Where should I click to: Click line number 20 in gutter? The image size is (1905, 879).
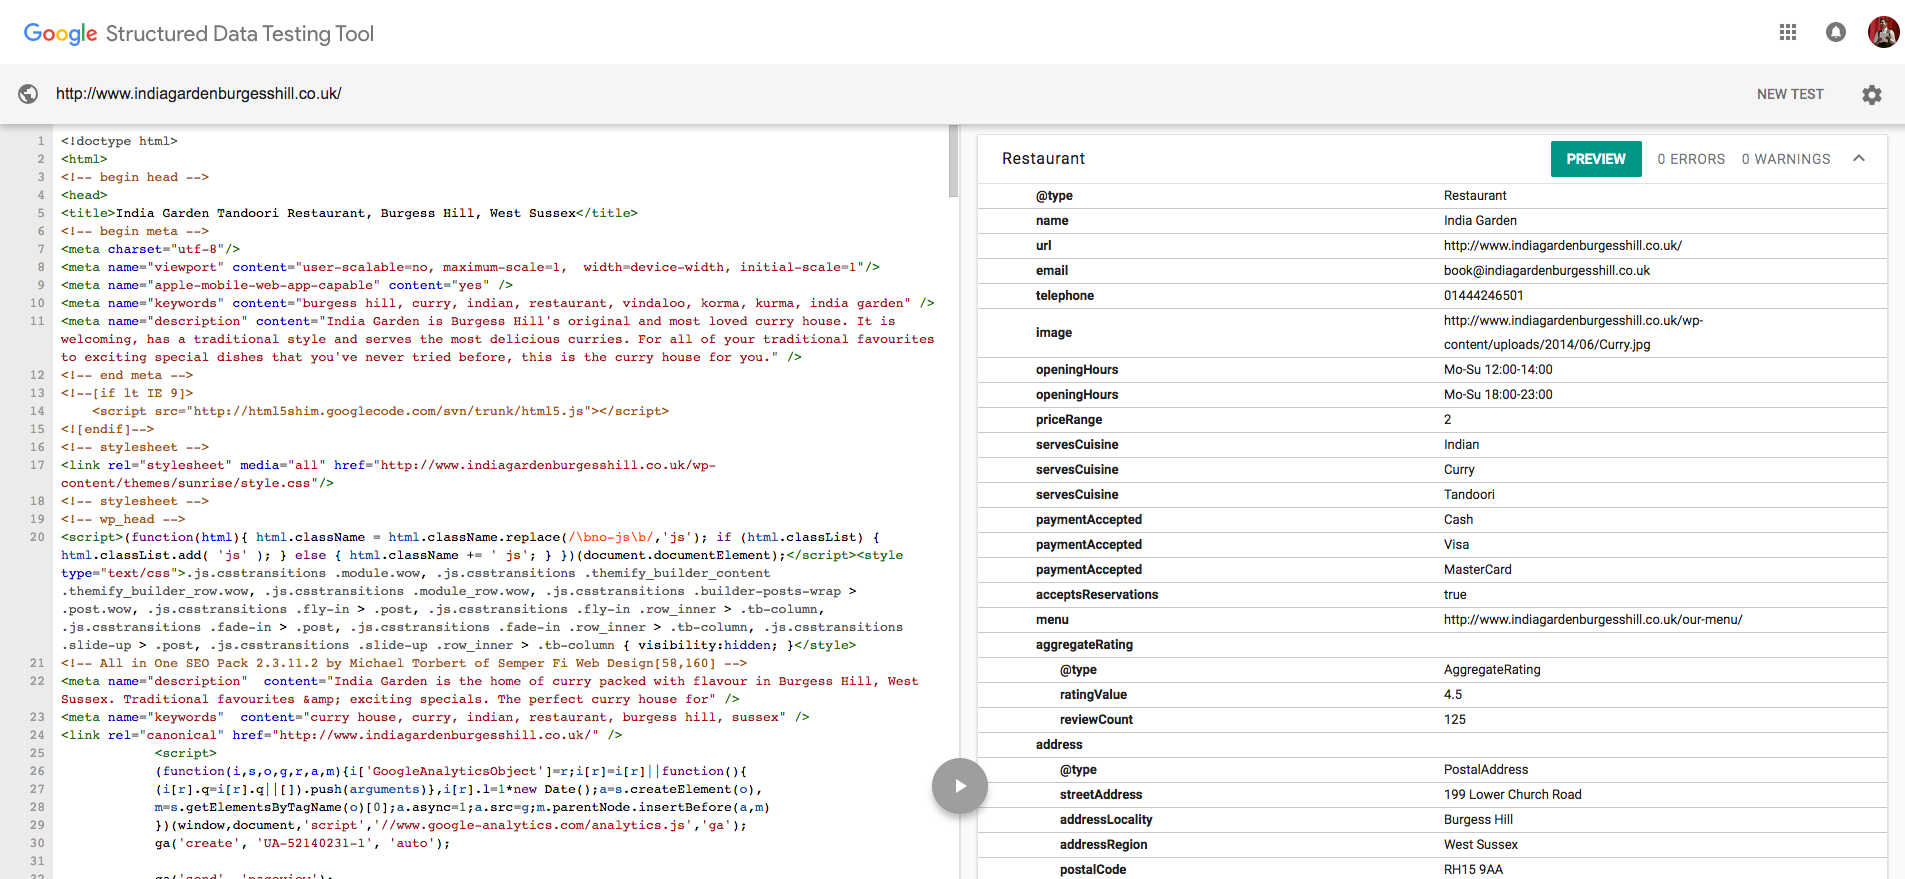pos(37,537)
